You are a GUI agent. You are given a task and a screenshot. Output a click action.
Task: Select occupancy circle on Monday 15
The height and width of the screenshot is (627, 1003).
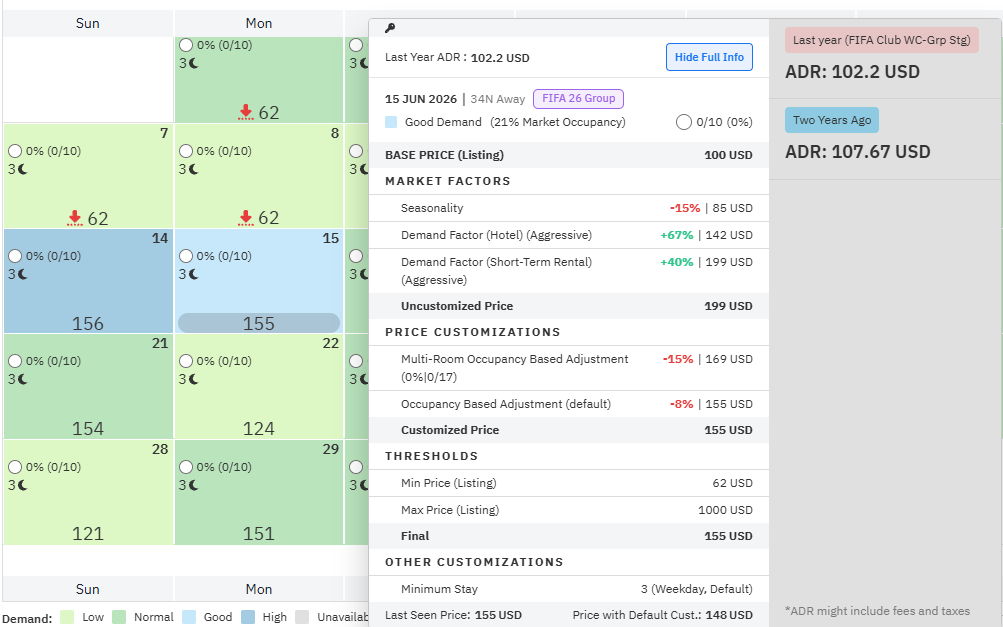click(x=186, y=256)
